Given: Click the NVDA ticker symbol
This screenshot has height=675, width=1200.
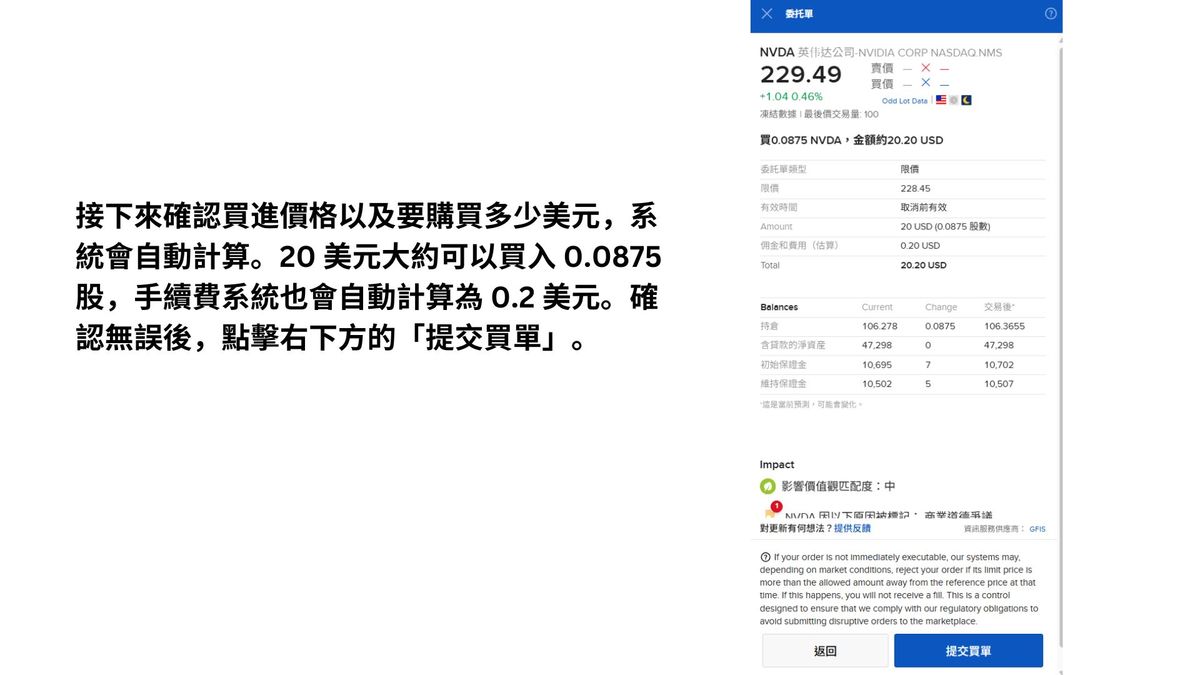Looking at the screenshot, I should pyautogui.click(x=777, y=52).
